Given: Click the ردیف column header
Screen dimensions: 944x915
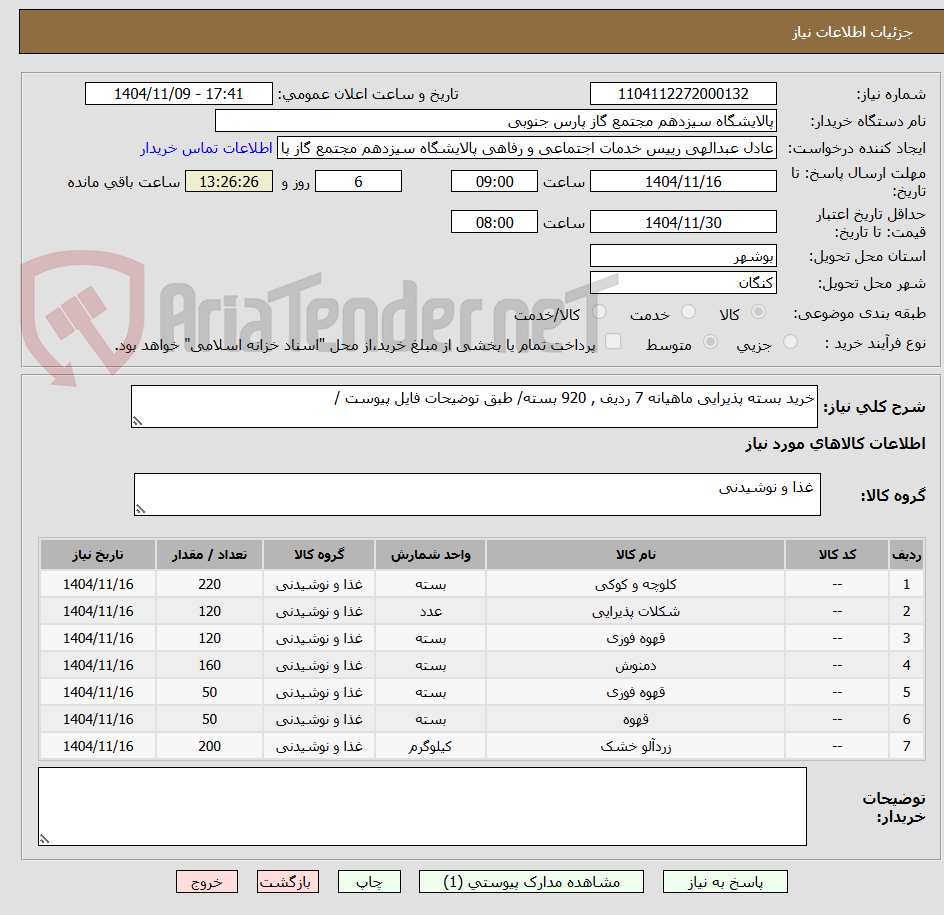Looking at the screenshot, I should 906,554.
